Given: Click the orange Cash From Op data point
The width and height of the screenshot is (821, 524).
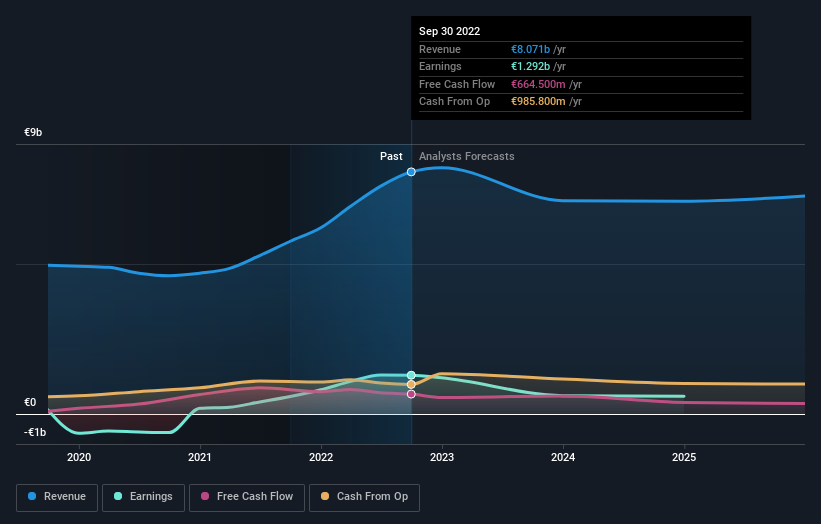Looking at the screenshot, I should (411, 385).
